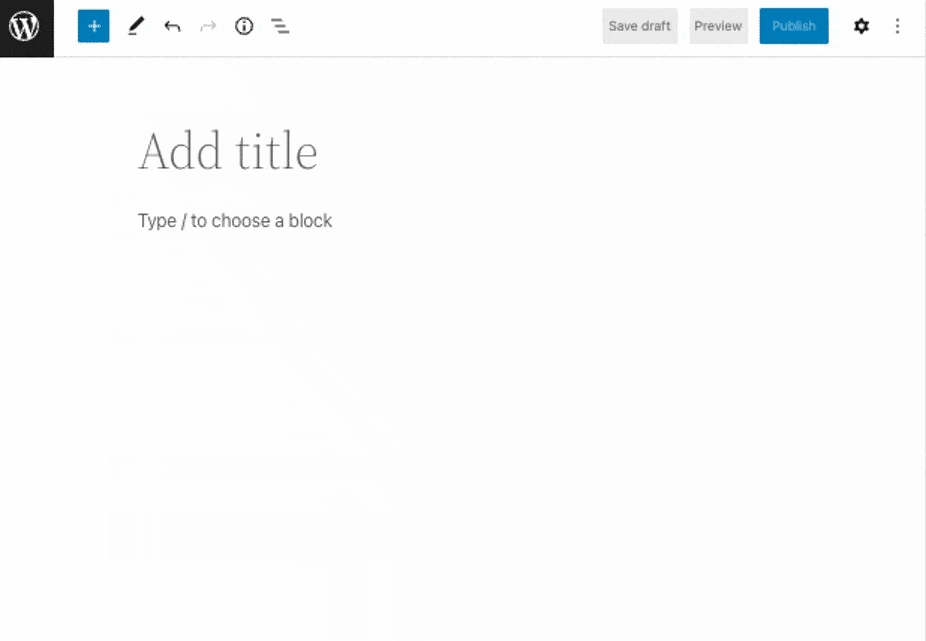Select the pencil Tools icon
Viewport: 926px width, 641px height.
pyautogui.click(x=136, y=27)
